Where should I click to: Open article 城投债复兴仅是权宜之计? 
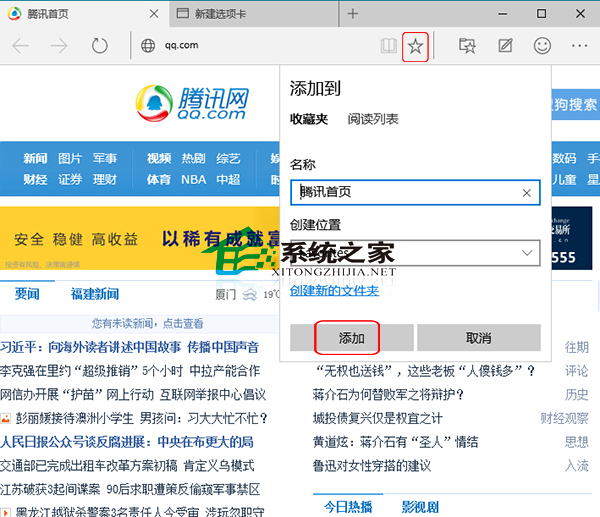coord(377,418)
